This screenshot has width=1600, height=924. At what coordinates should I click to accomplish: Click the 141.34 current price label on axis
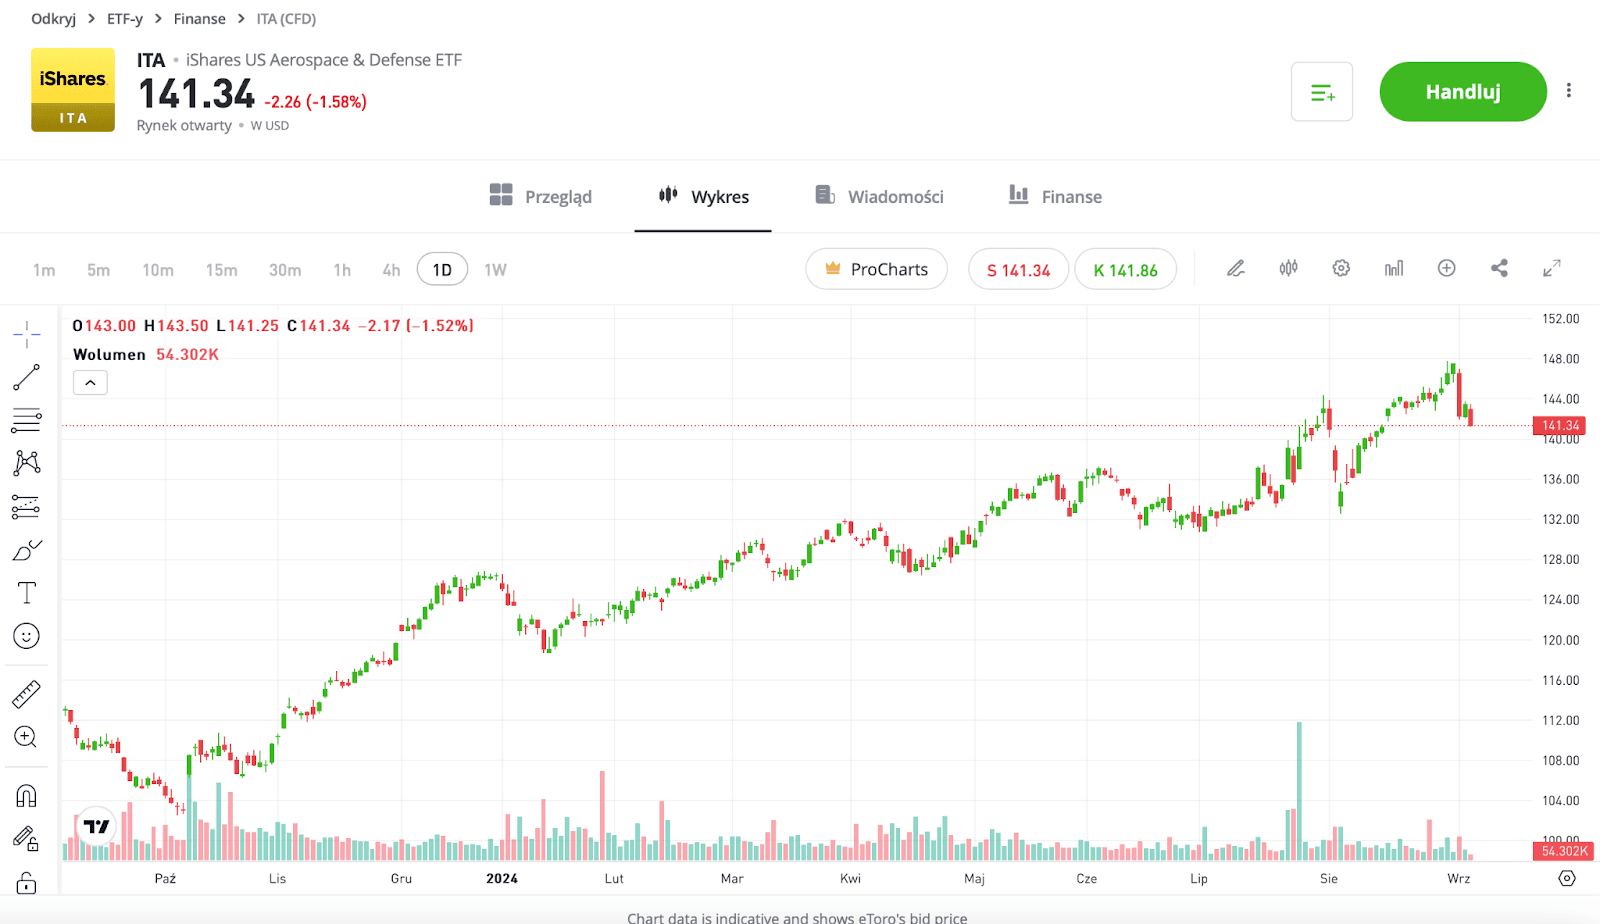[x=1560, y=426]
